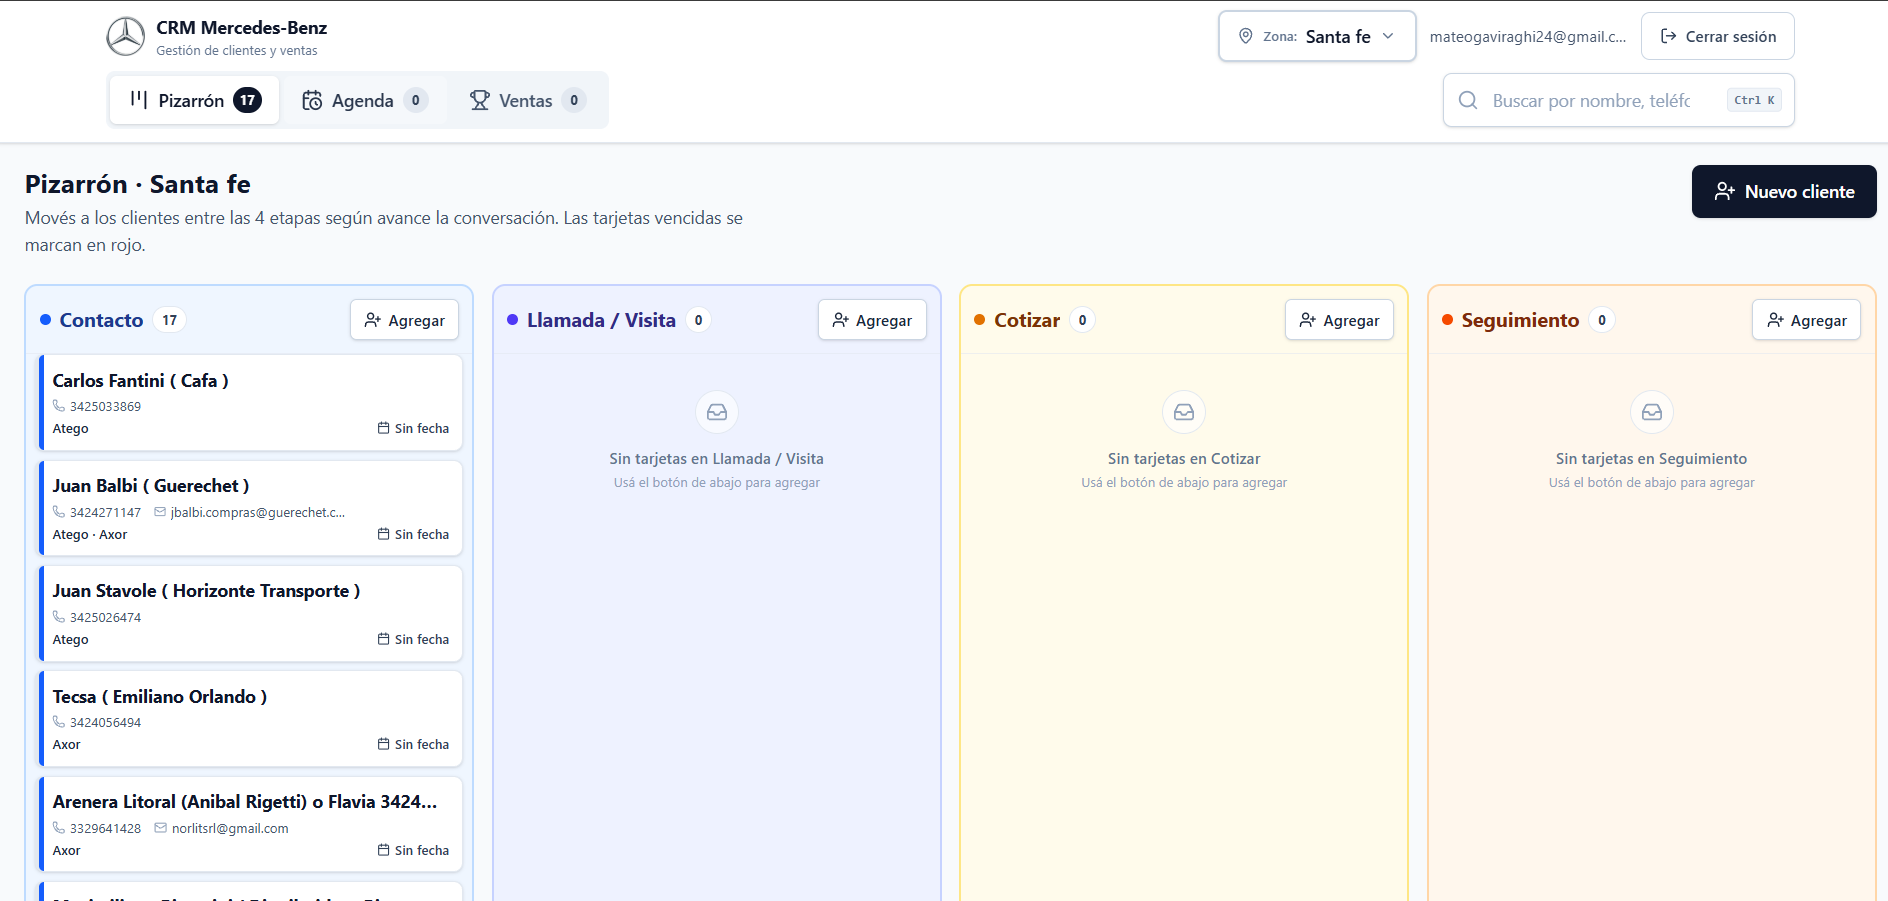Click the Cerrar sesión button

coord(1718,36)
